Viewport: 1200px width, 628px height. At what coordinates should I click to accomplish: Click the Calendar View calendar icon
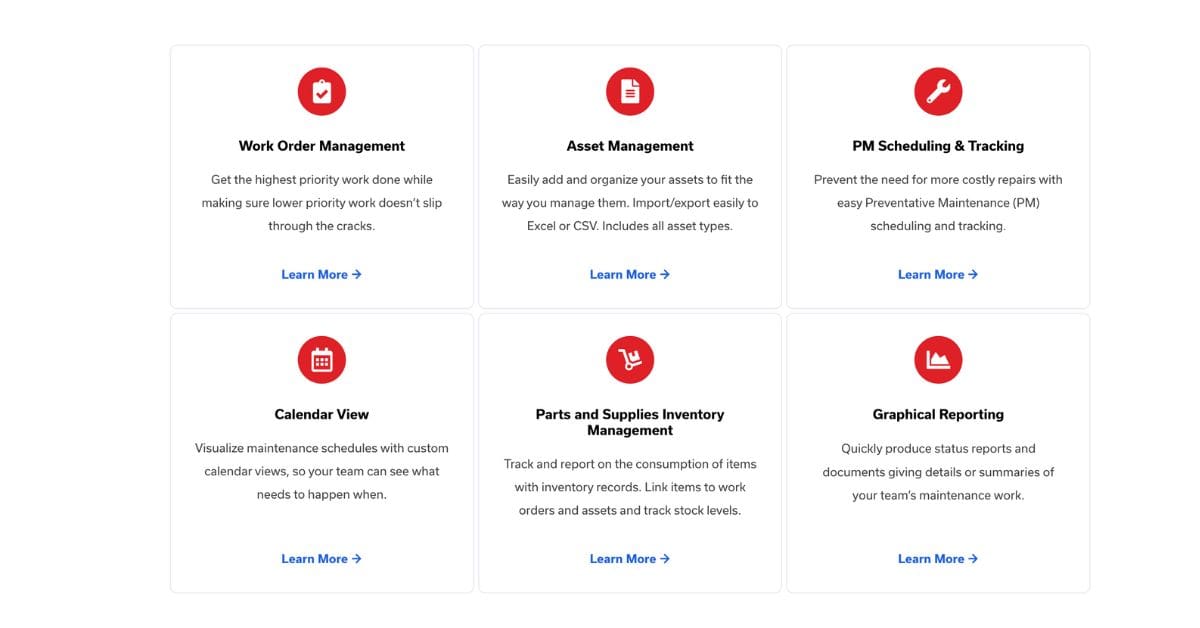321,359
